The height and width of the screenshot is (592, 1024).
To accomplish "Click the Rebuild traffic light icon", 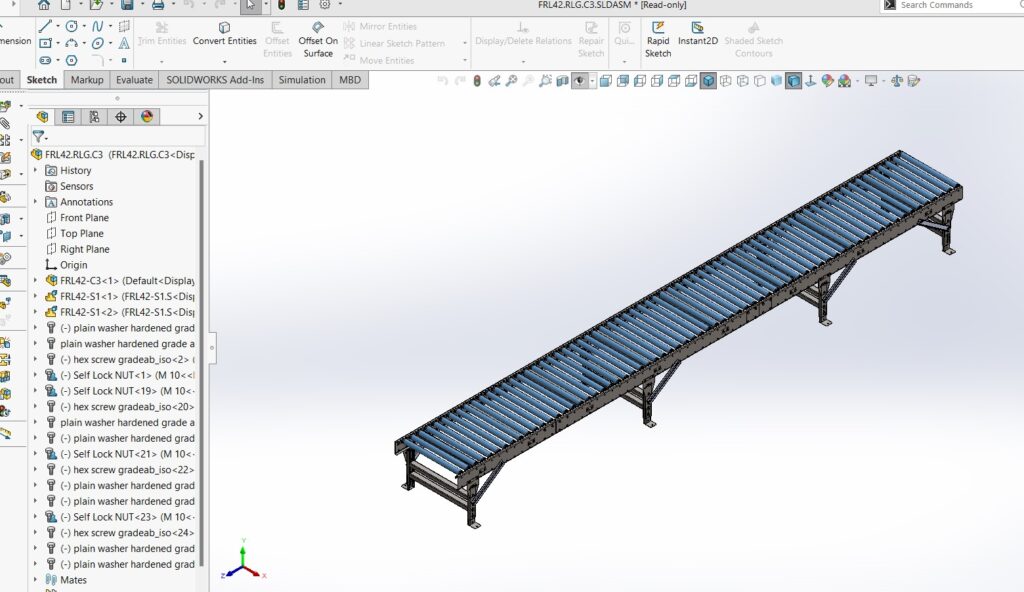I will pyautogui.click(x=280, y=5).
